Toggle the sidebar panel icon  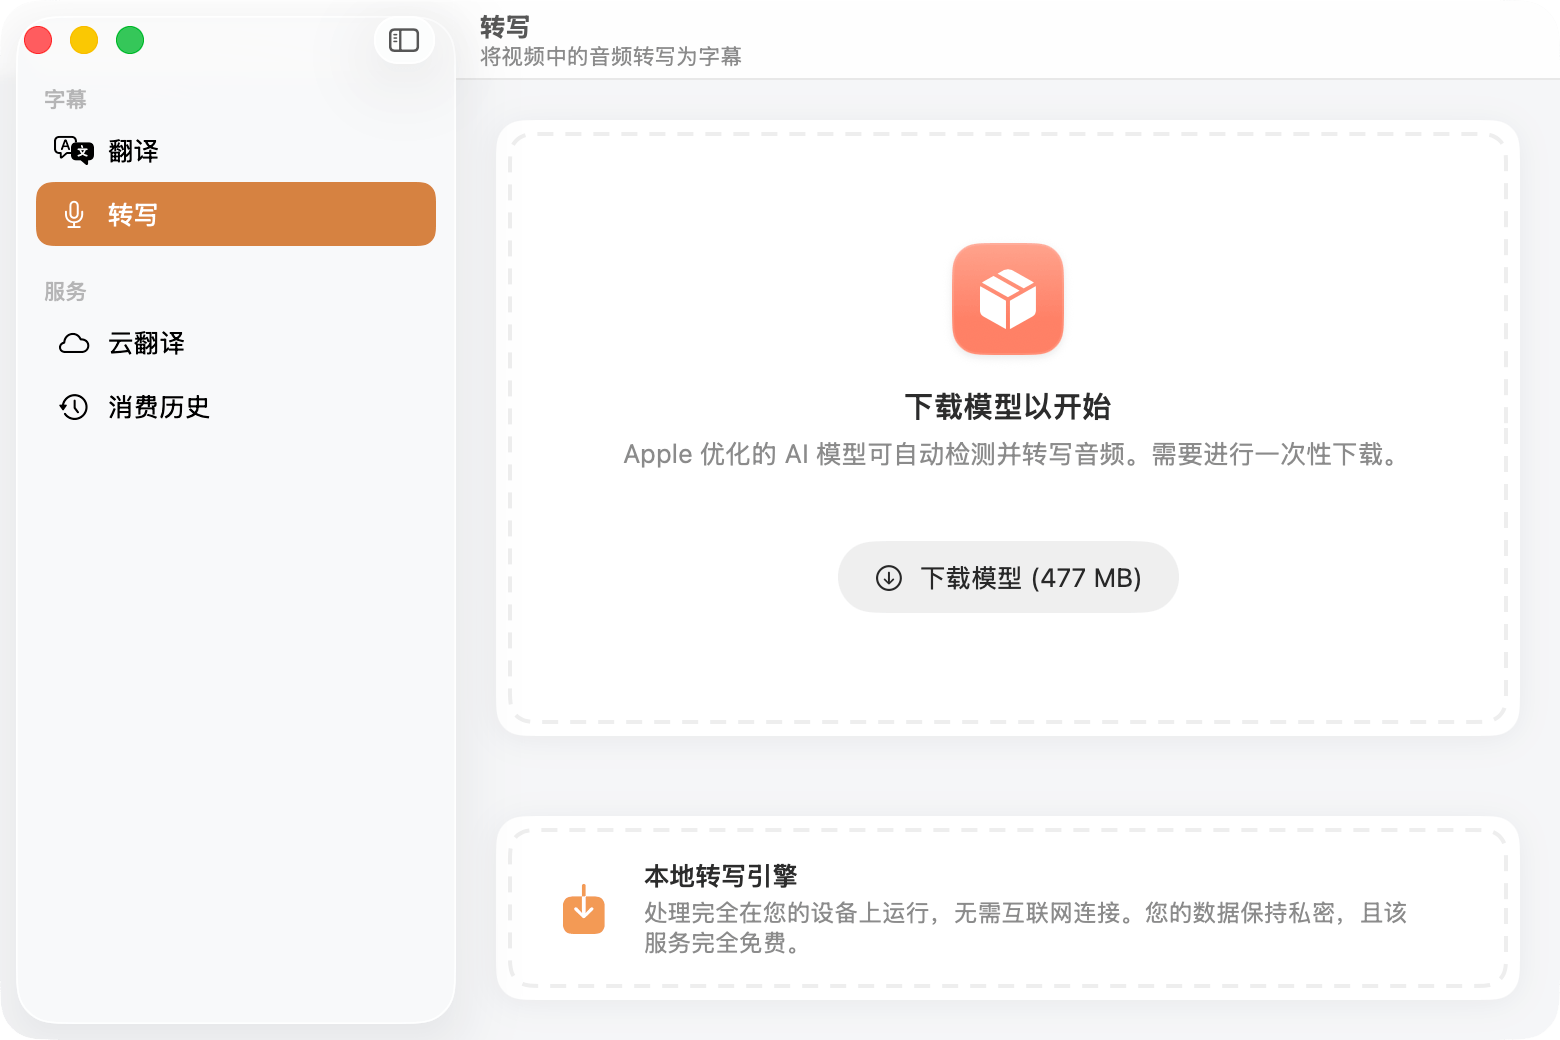[x=404, y=40]
